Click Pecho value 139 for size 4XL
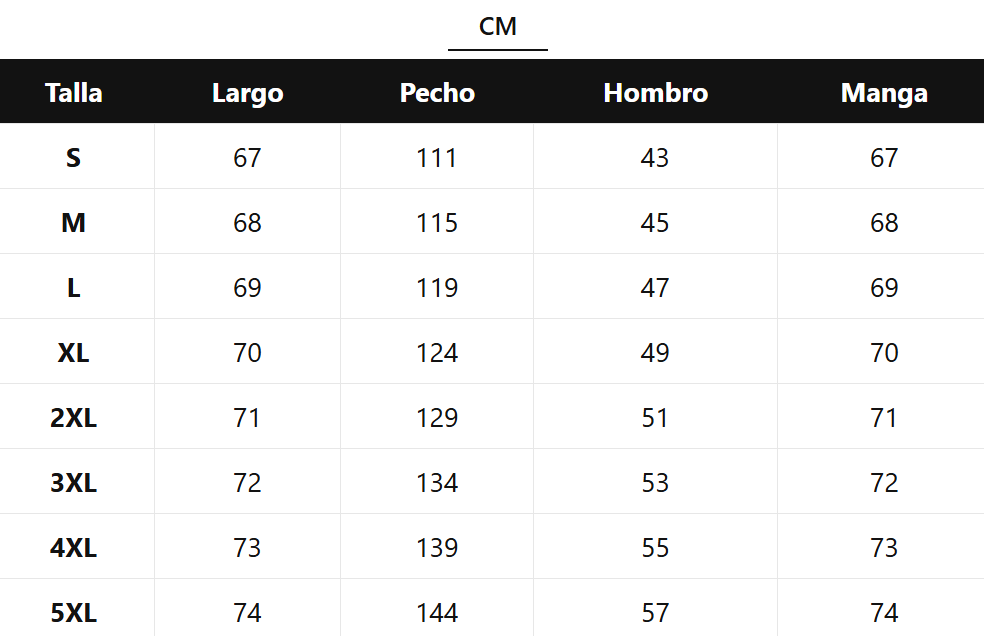The height and width of the screenshot is (636, 984). point(437,548)
